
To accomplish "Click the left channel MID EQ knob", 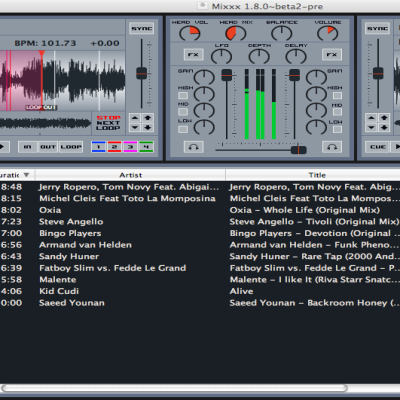I will (x=204, y=110).
